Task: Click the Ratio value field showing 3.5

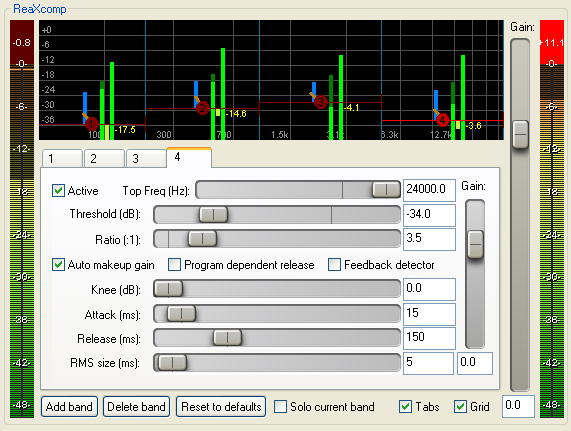Action: click(x=429, y=239)
